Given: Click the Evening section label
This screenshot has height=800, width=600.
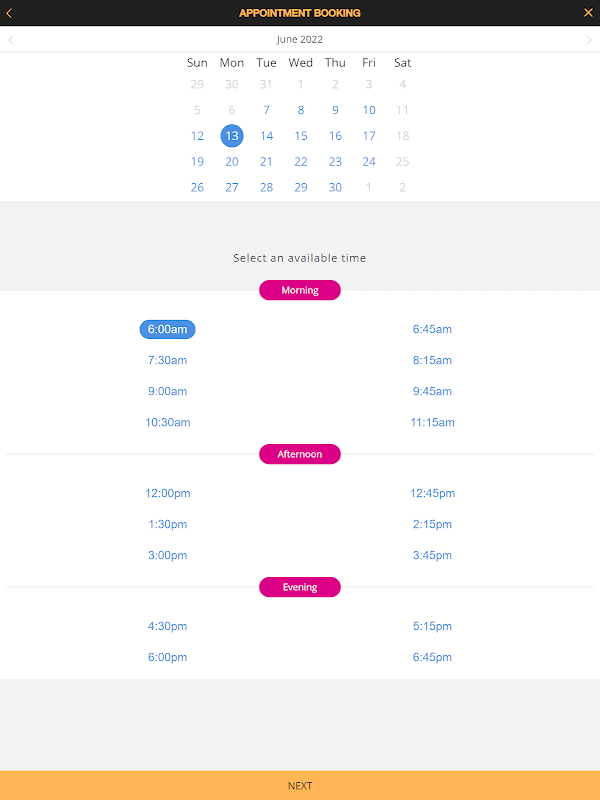Looking at the screenshot, I should click(300, 587).
